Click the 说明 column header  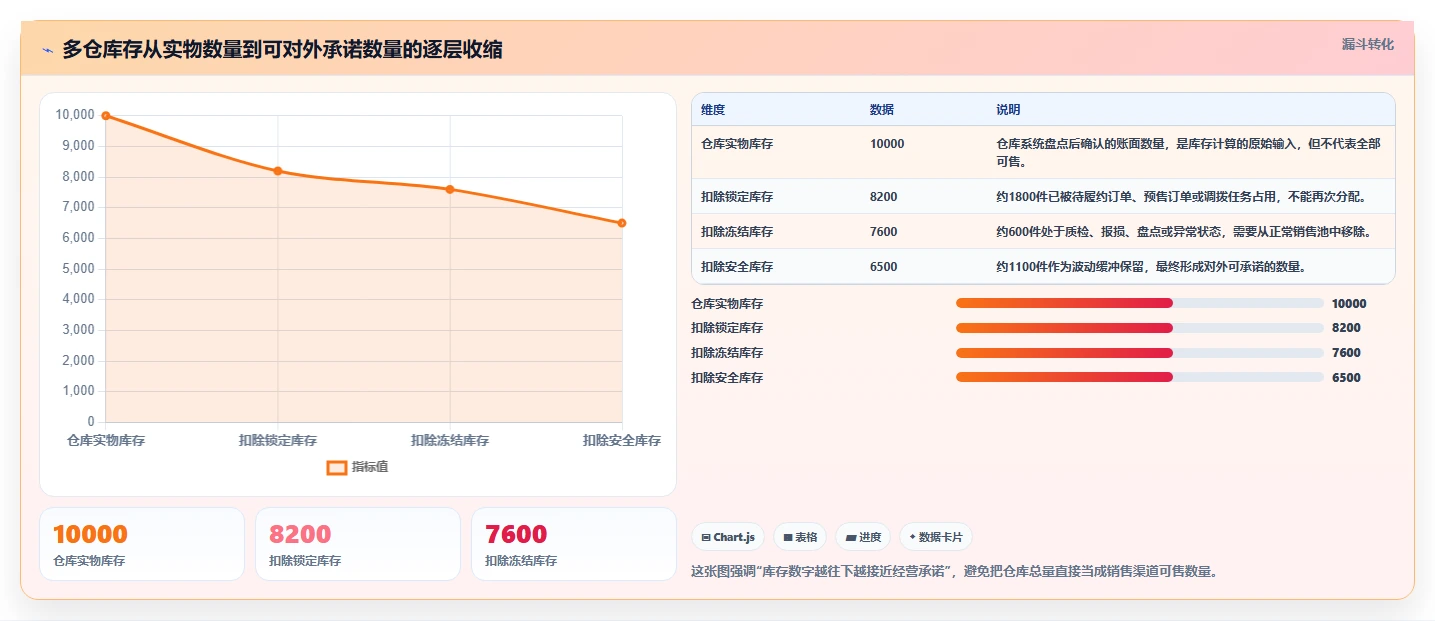coord(1008,109)
